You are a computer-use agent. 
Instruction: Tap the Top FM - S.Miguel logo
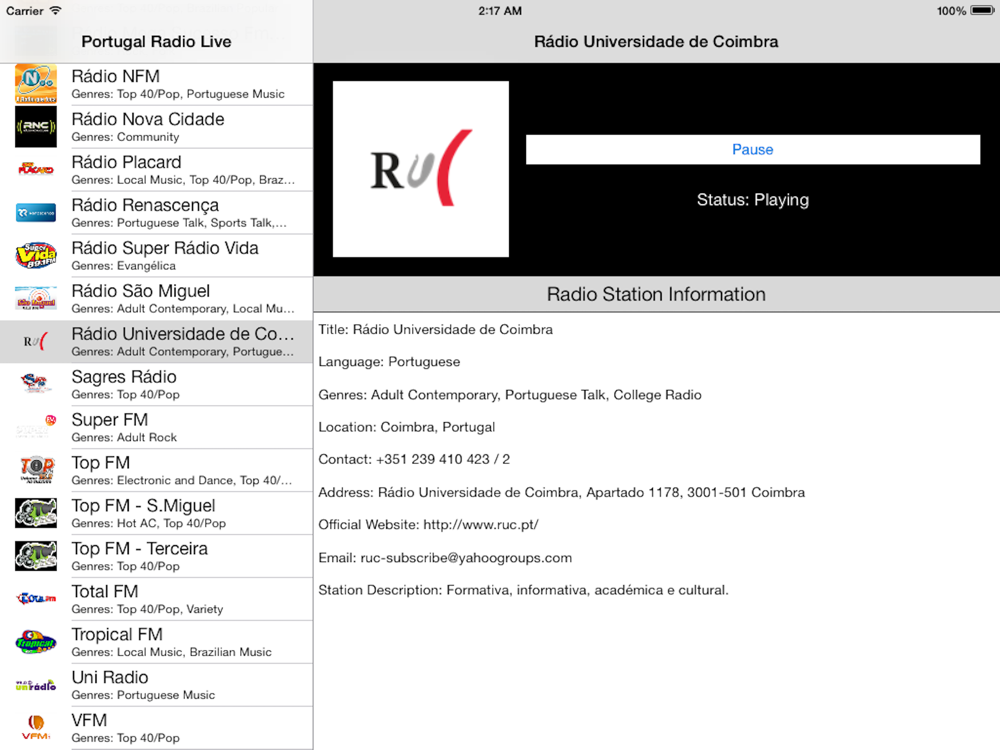[x=36, y=513]
